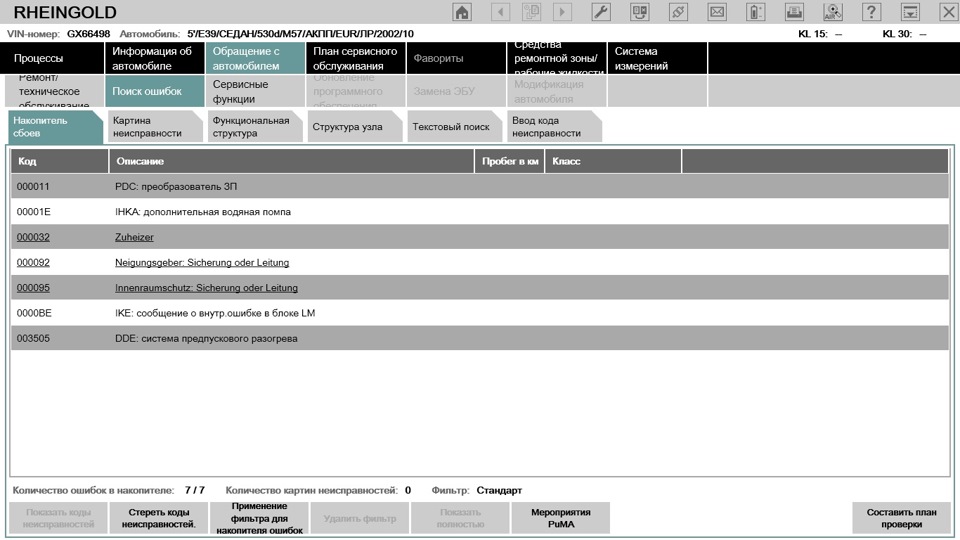The height and width of the screenshot is (540, 960).
Task: Open the connection plug icon
Action: [678, 12]
